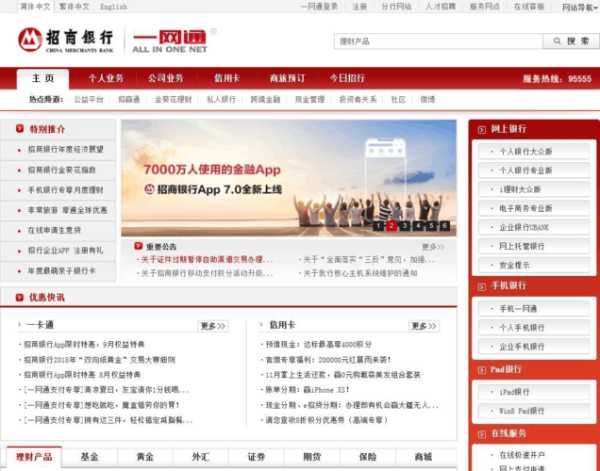This screenshot has width=600, height=471.
Task: Select the 理财产品 product tab
Action: 34,457
